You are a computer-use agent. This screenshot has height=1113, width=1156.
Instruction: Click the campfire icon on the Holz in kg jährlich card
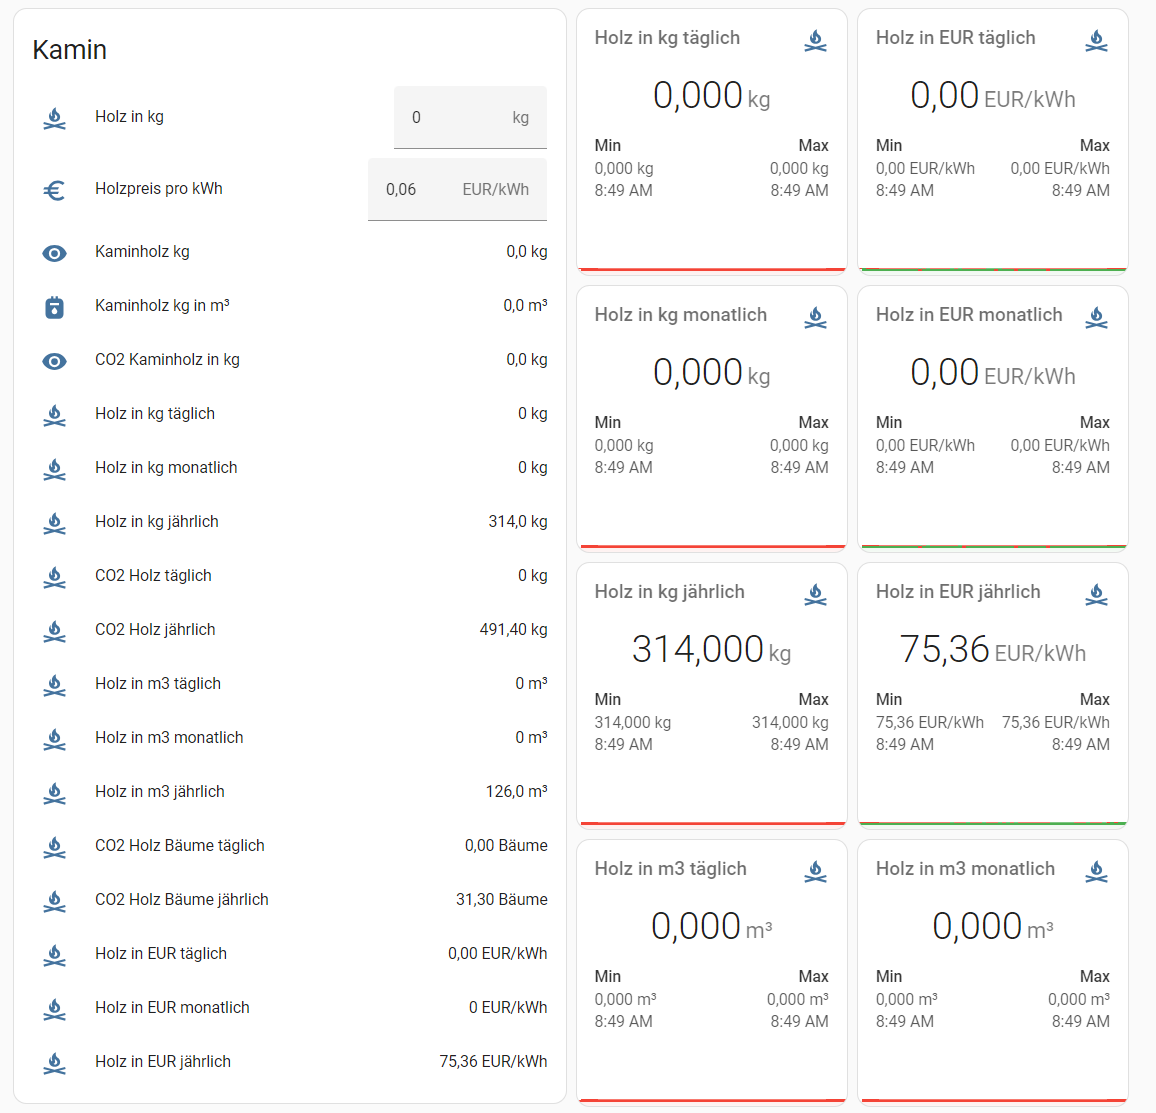[815, 594]
